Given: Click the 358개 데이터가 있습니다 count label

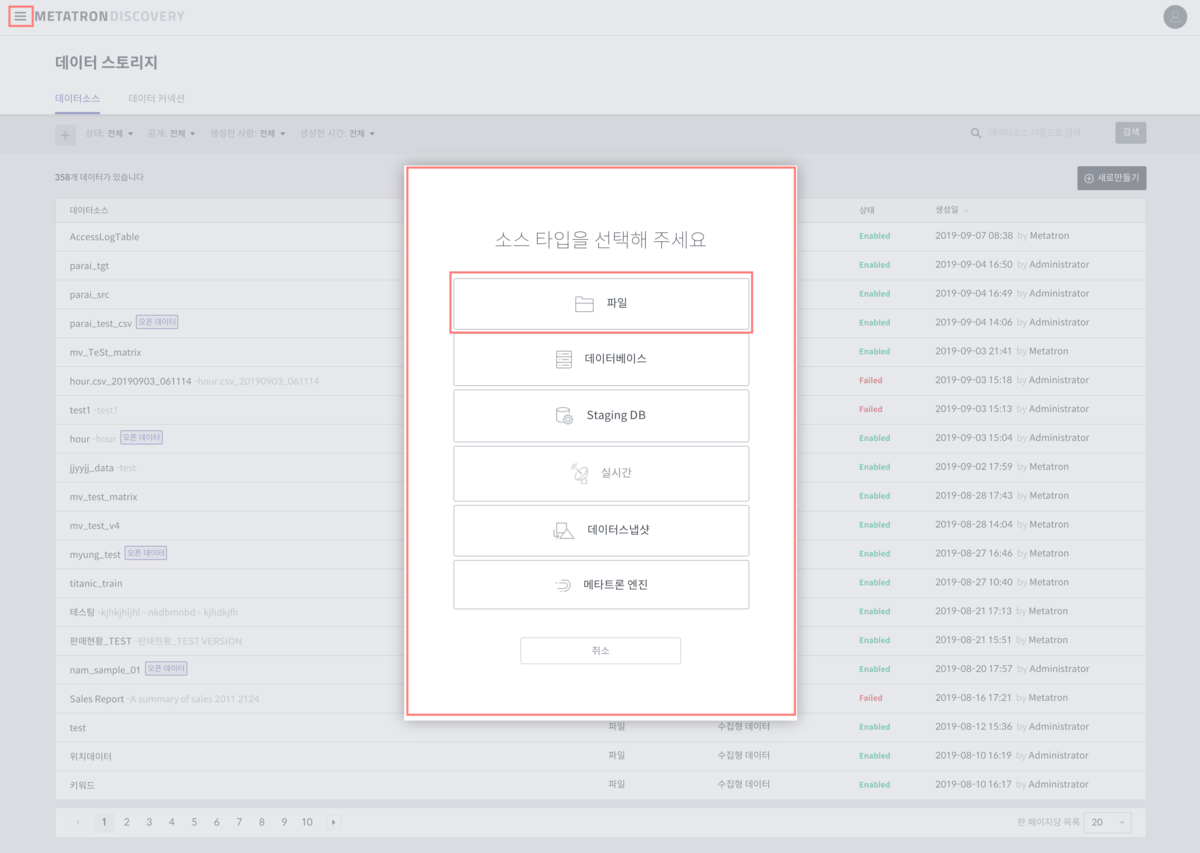Looking at the screenshot, I should pyautogui.click(x=99, y=177).
